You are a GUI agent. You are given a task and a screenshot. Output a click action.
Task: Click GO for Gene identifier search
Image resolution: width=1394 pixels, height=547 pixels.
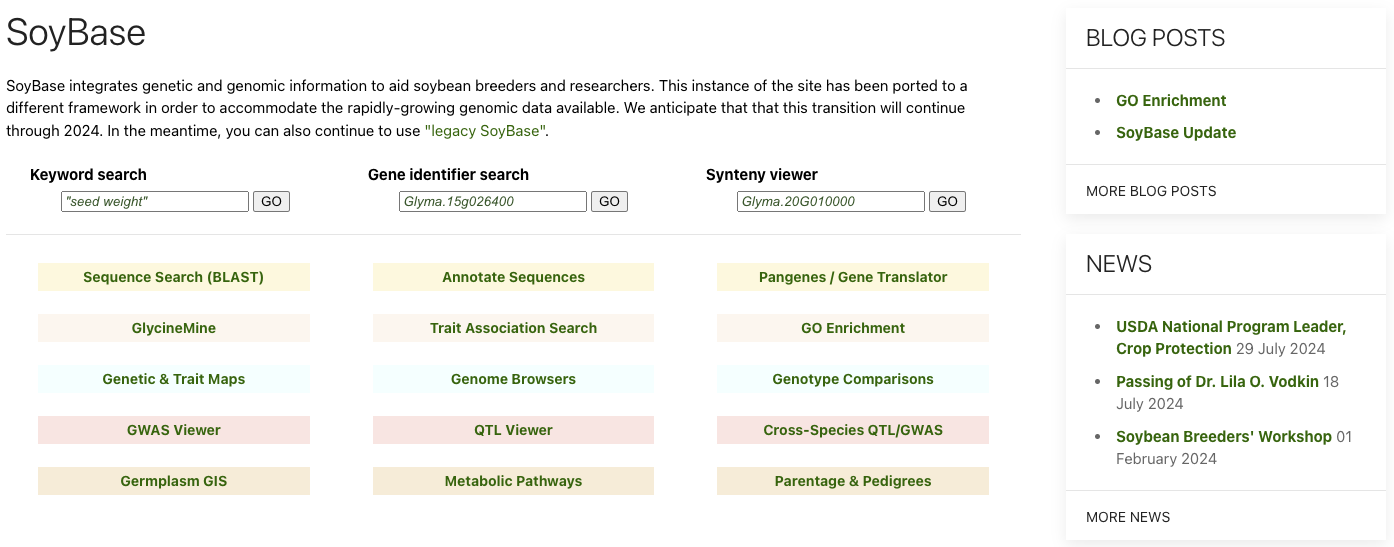pos(609,201)
